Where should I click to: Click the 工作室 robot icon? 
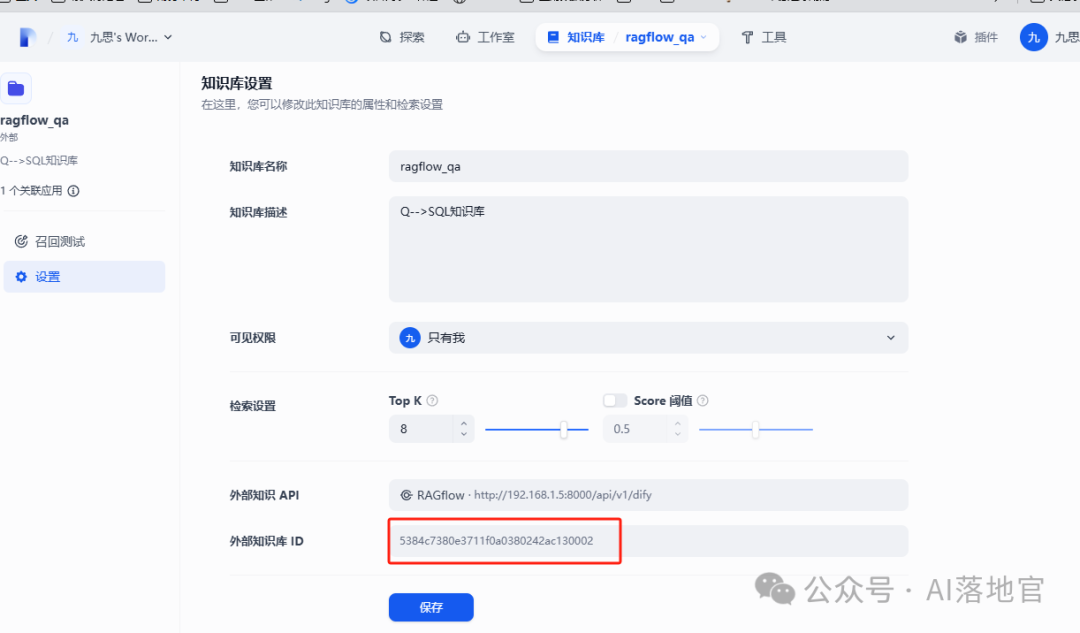(x=463, y=37)
